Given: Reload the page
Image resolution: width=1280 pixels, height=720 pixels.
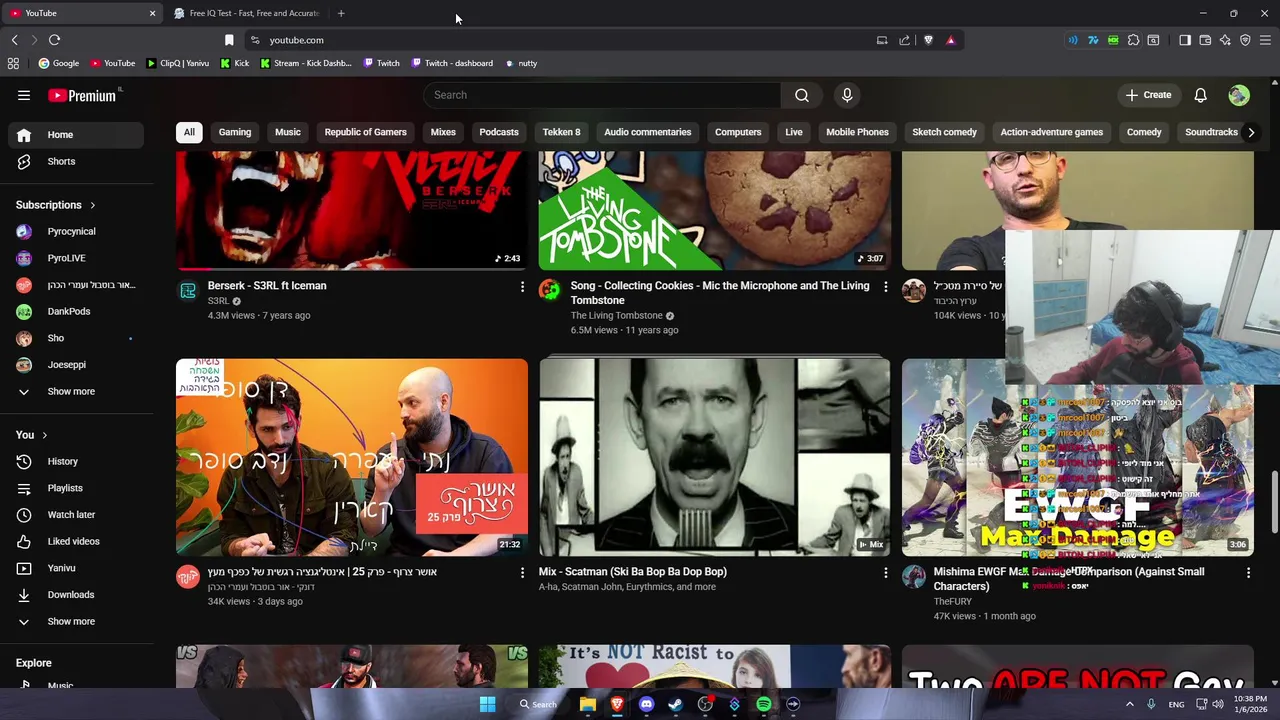Looking at the screenshot, I should coord(54,40).
